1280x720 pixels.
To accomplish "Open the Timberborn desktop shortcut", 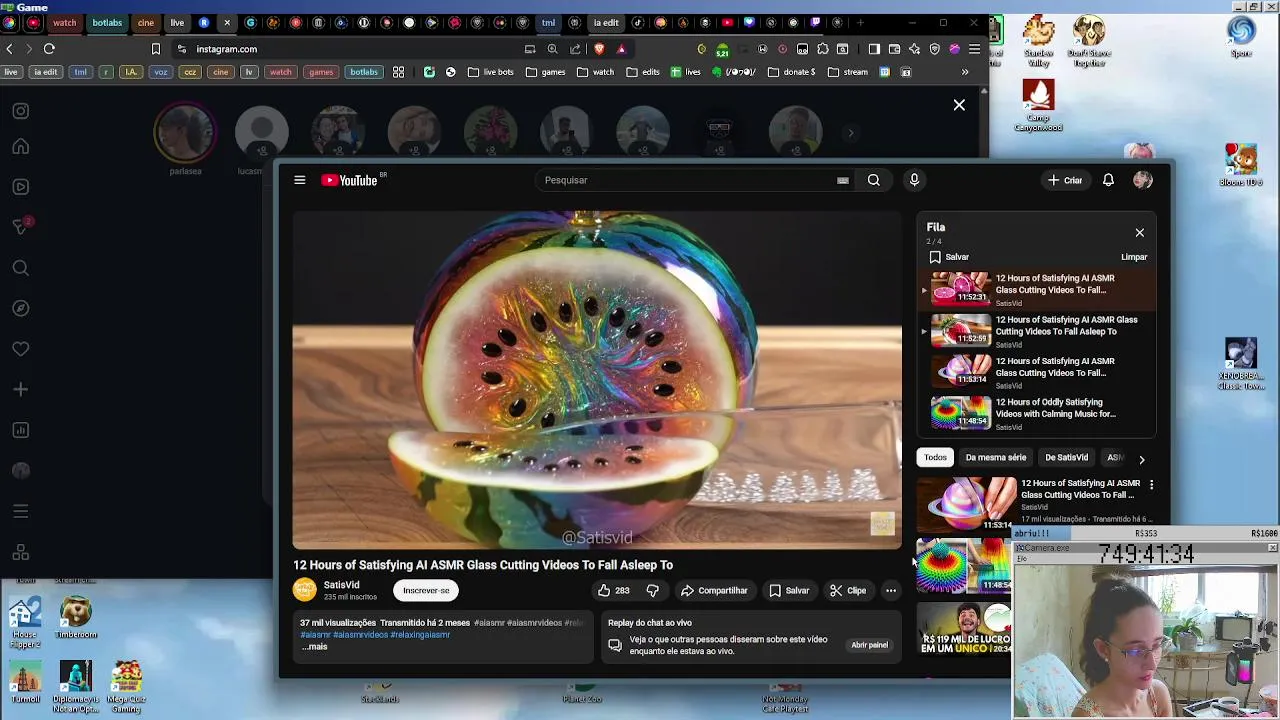I will [76, 618].
